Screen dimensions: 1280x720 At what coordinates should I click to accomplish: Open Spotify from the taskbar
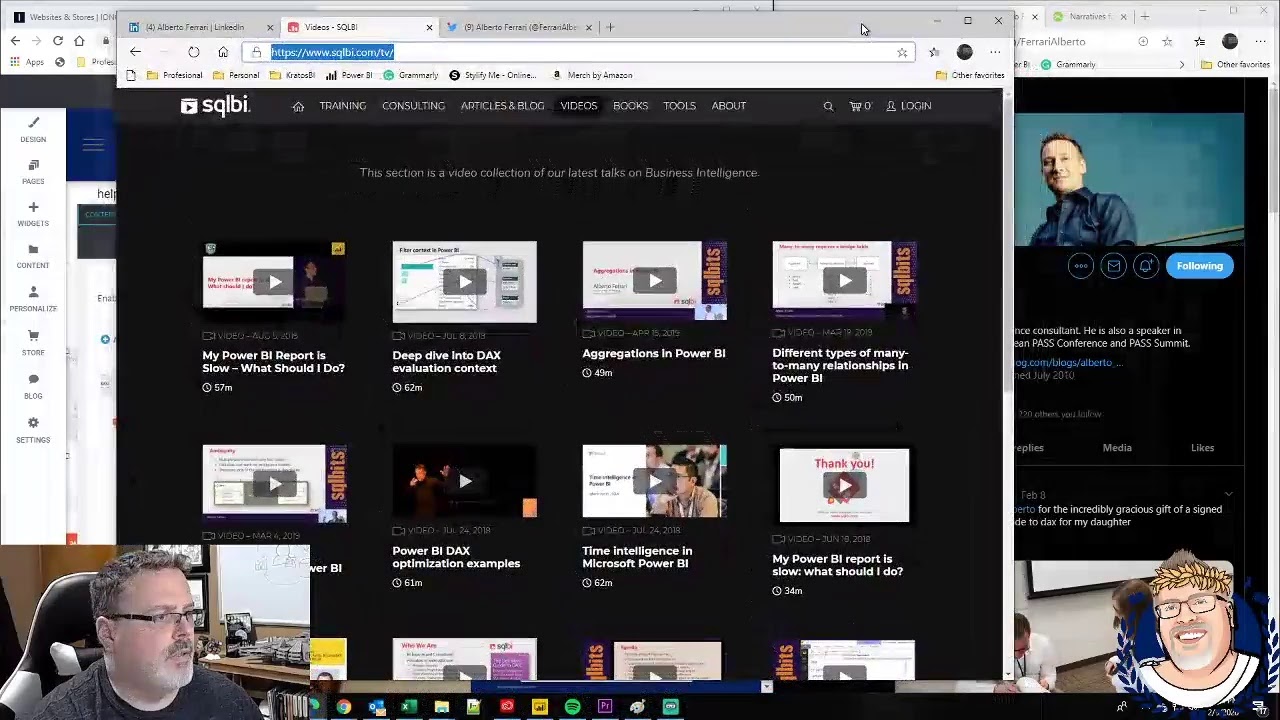point(572,707)
